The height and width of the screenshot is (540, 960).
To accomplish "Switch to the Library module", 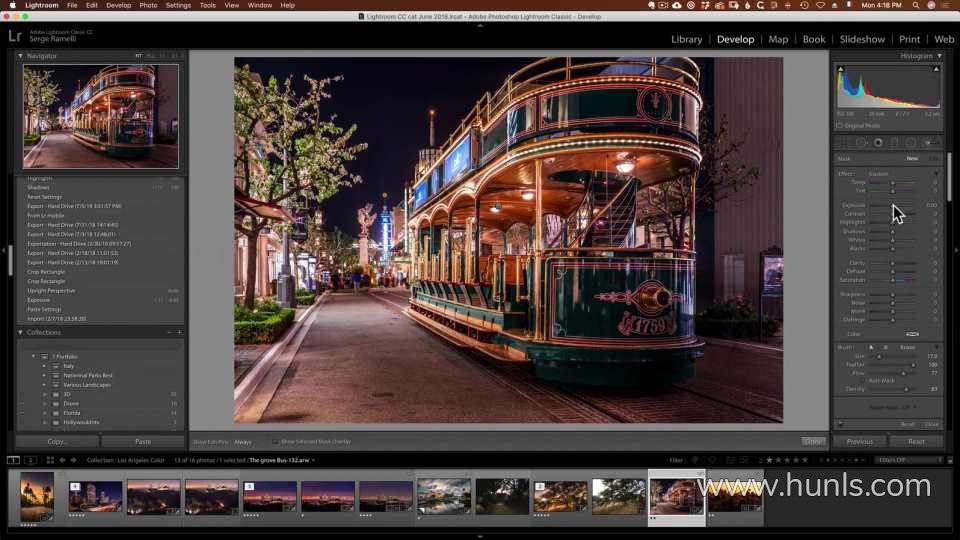I will [x=686, y=39].
